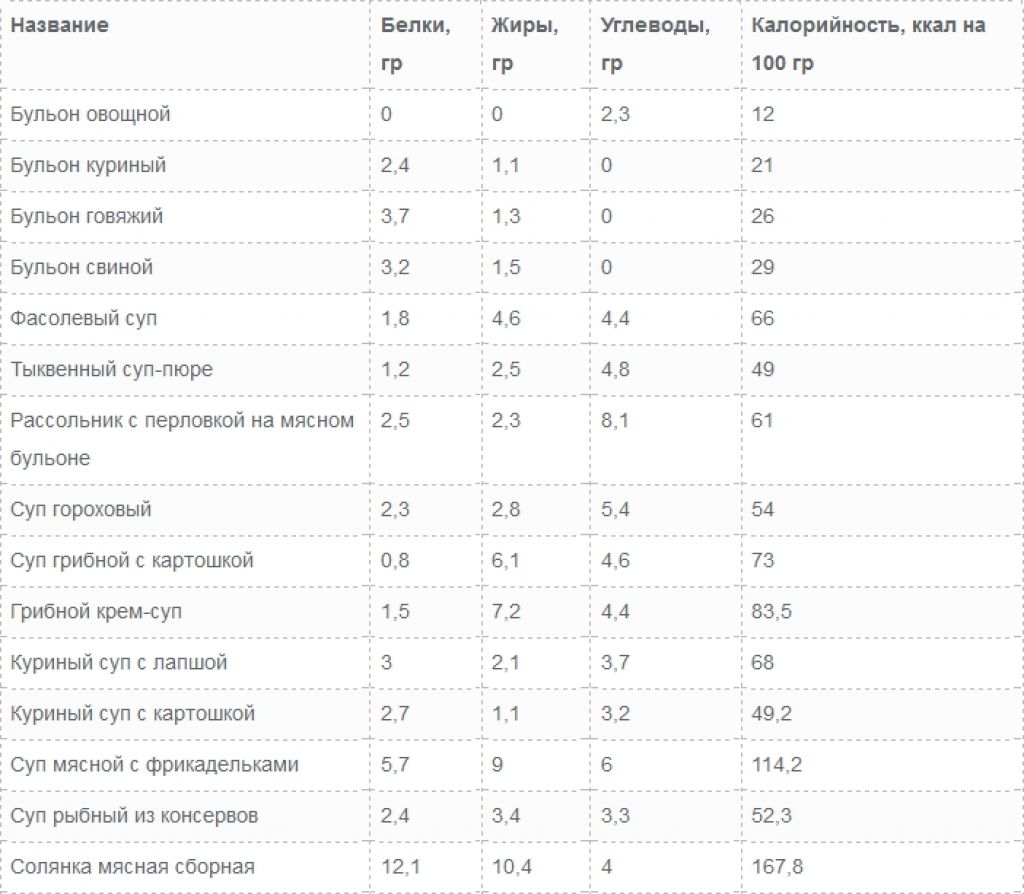The width and height of the screenshot is (1024, 894).
Task: Click Тыквенный суп-пюре in the table
Action: click(x=112, y=370)
